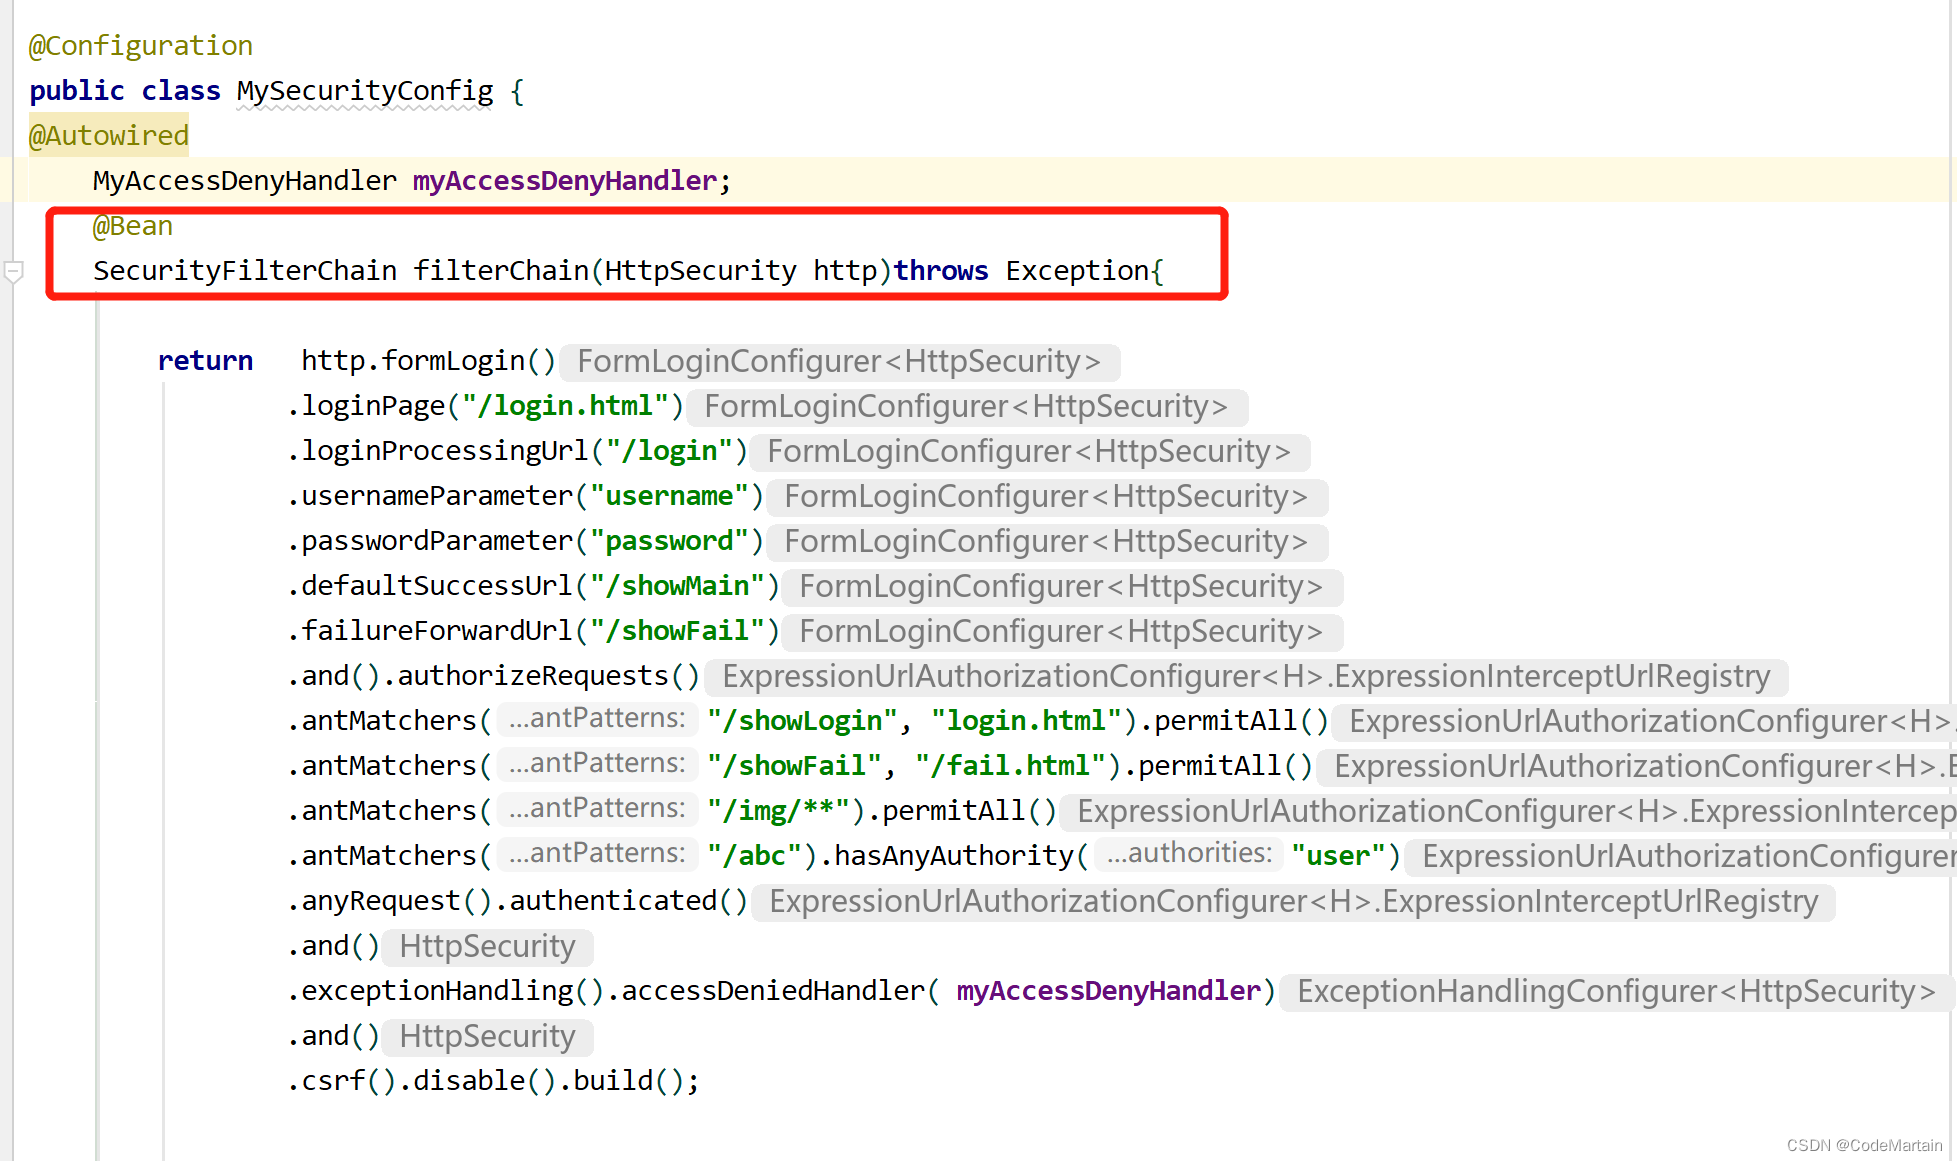Click the "user" authority string

pyautogui.click(x=1338, y=856)
